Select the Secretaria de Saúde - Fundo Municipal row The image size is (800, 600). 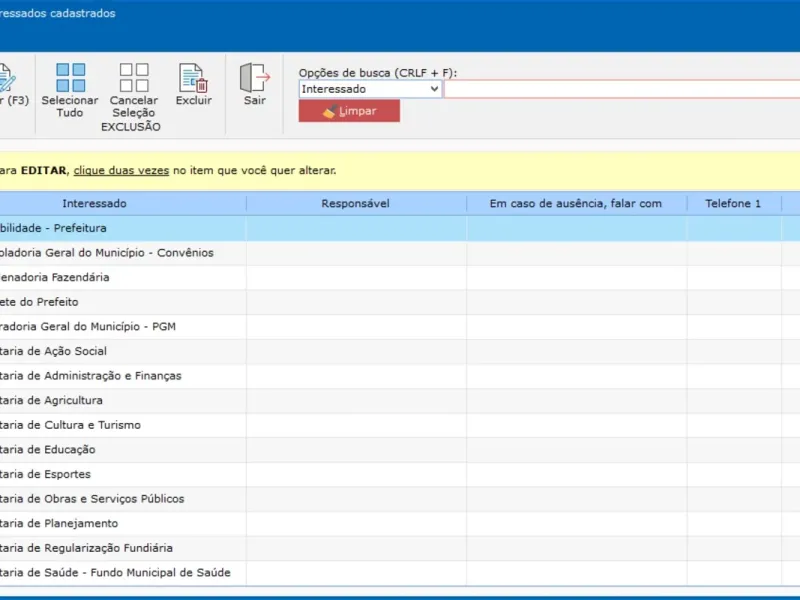tap(115, 572)
